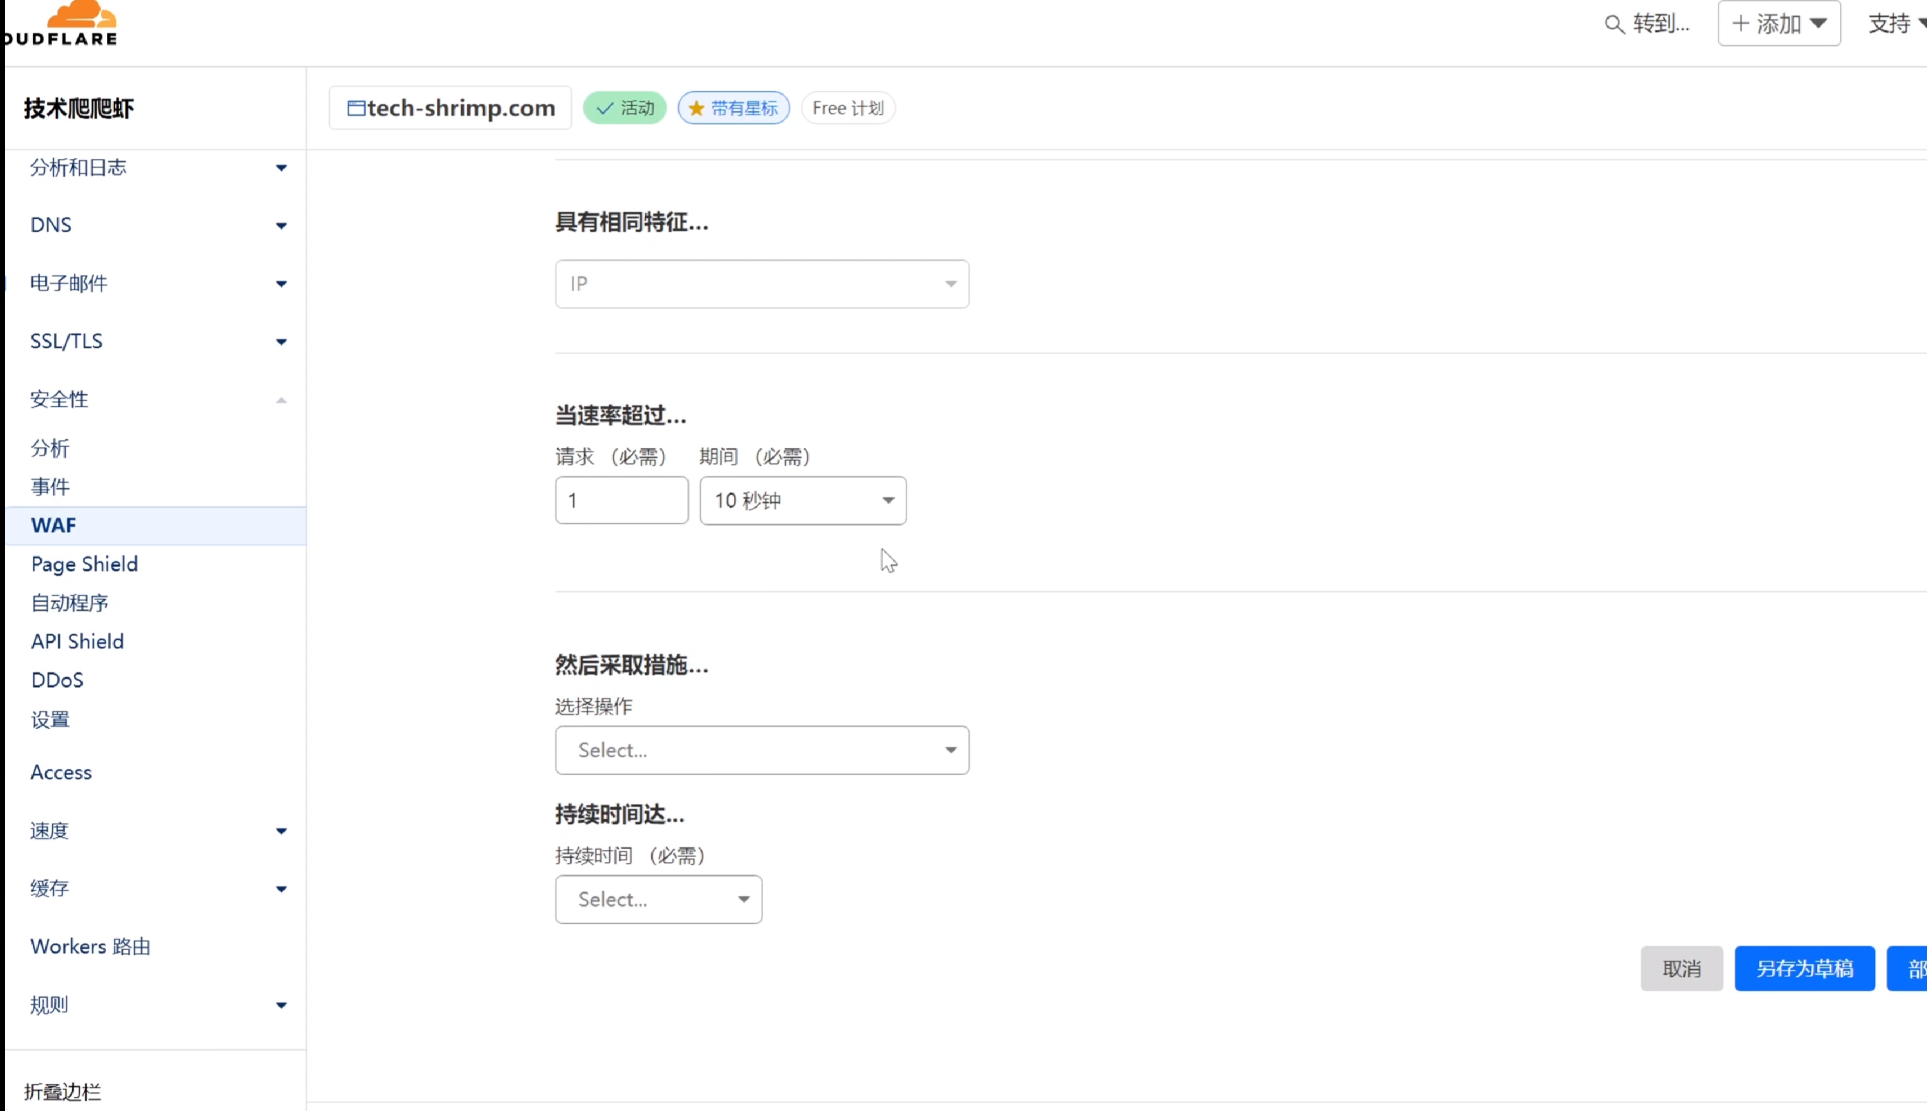
Task: Click 另存为草稿 save draft button
Action: (1804, 968)
